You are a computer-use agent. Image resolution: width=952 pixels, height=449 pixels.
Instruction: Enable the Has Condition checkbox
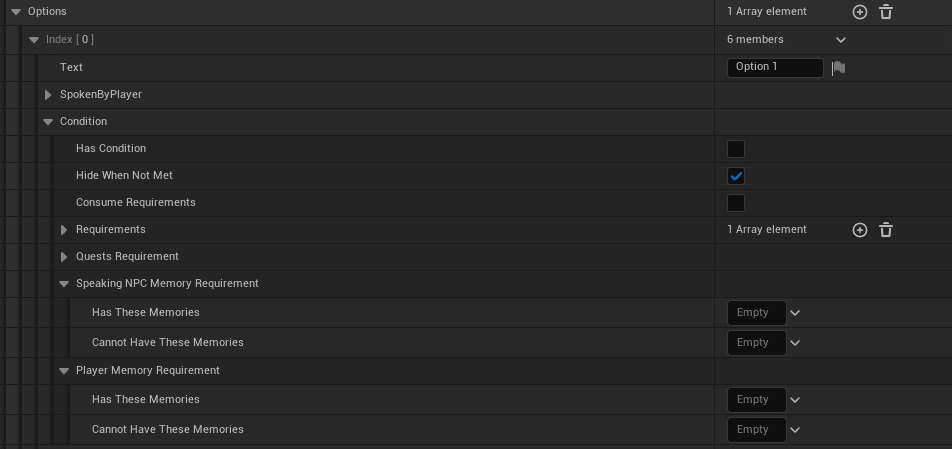(x=736, y=149)
